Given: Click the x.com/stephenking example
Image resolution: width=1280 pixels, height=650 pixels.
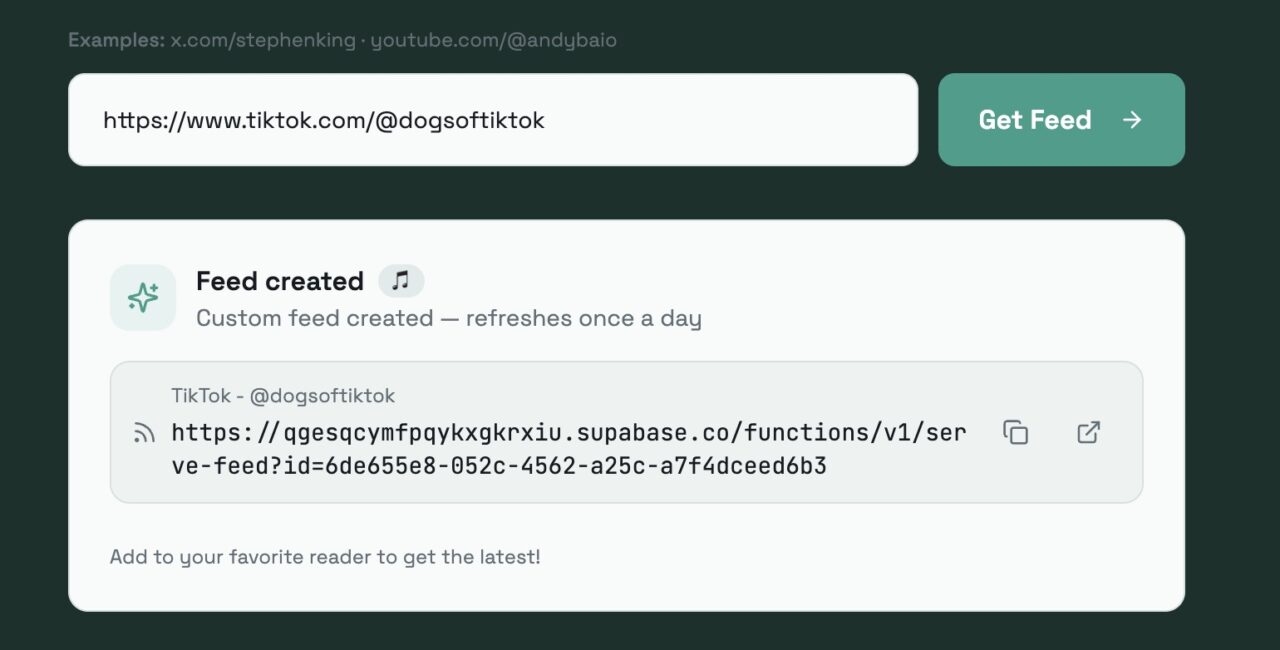Looking at the screenshot, I should tap(263, 41).
